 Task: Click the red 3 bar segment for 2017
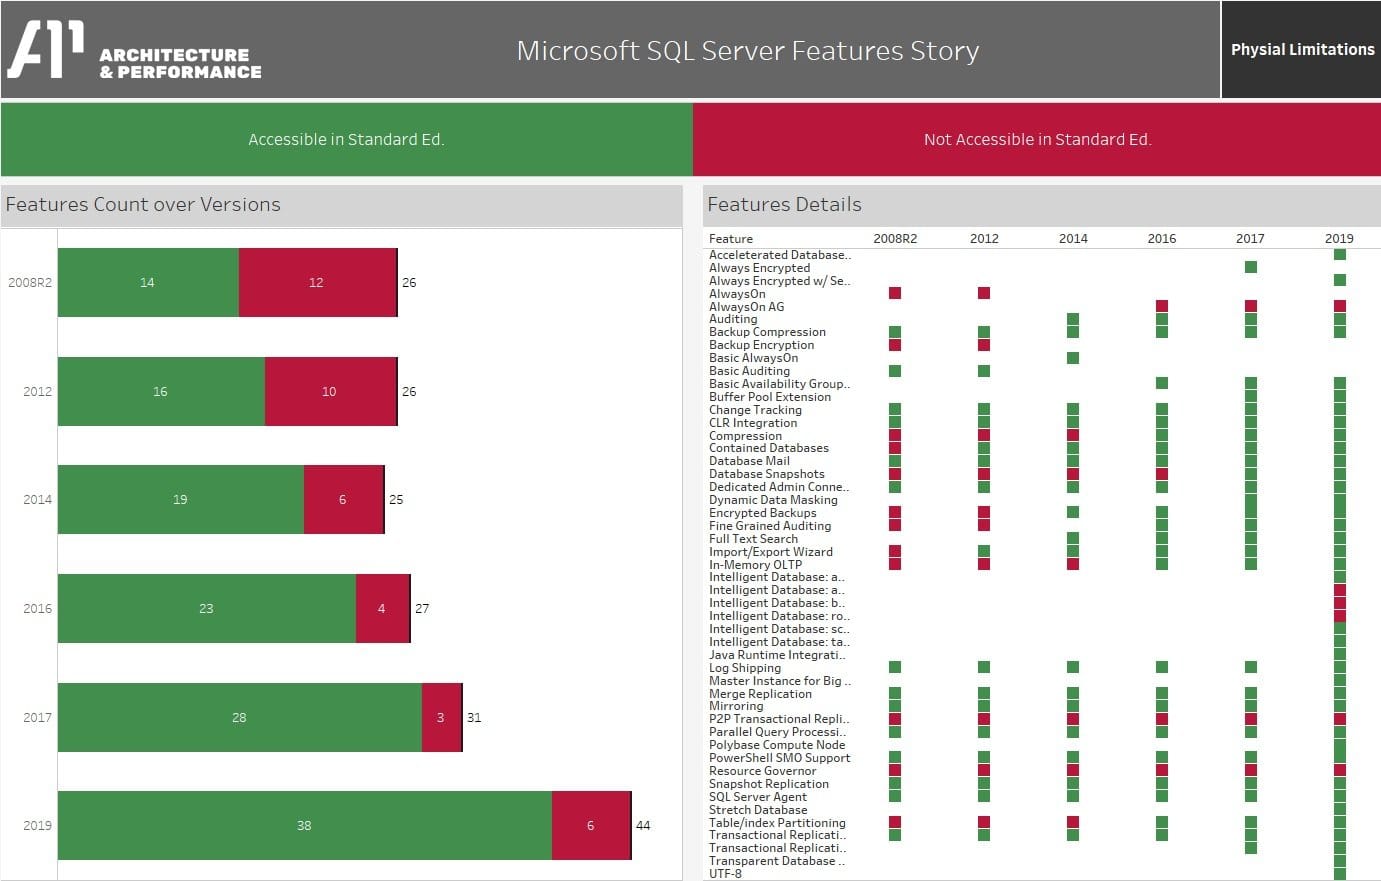tap(442, 717)
